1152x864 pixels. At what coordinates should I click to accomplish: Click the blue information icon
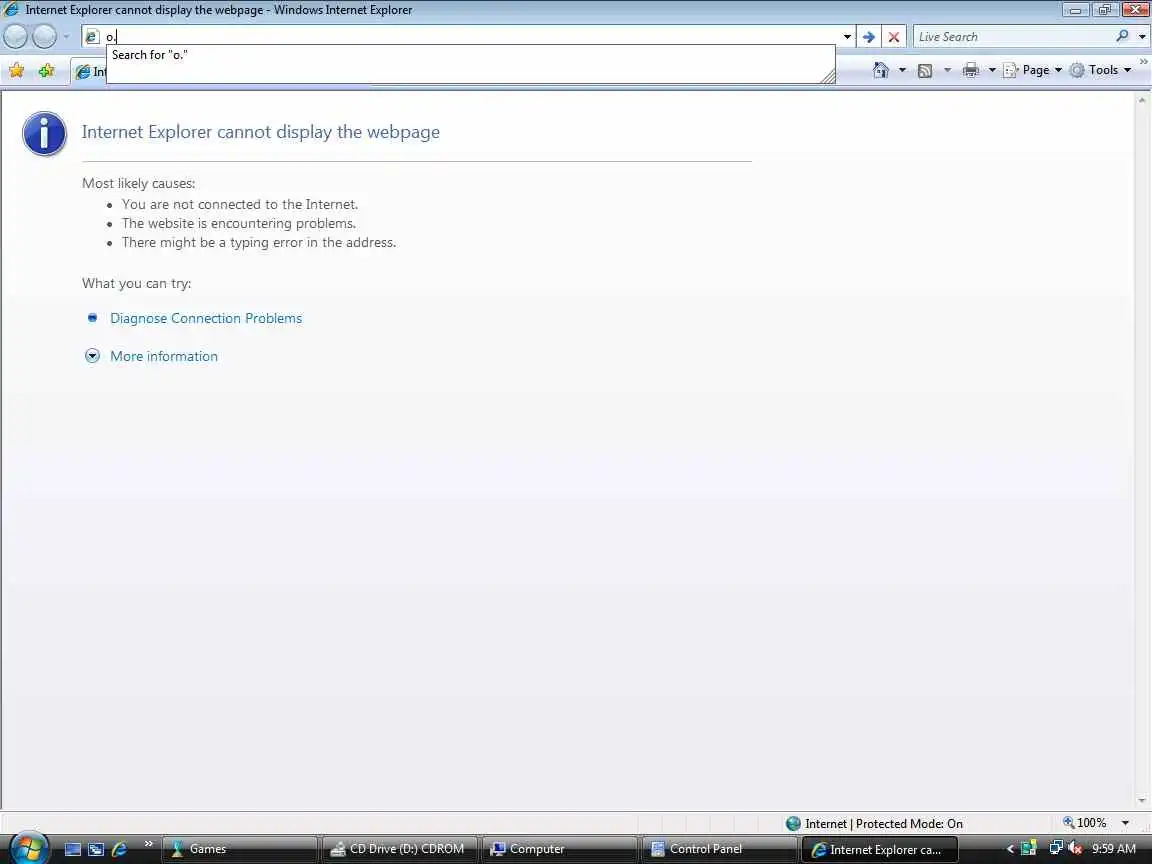pyautogui.click(x=44, y=133)
